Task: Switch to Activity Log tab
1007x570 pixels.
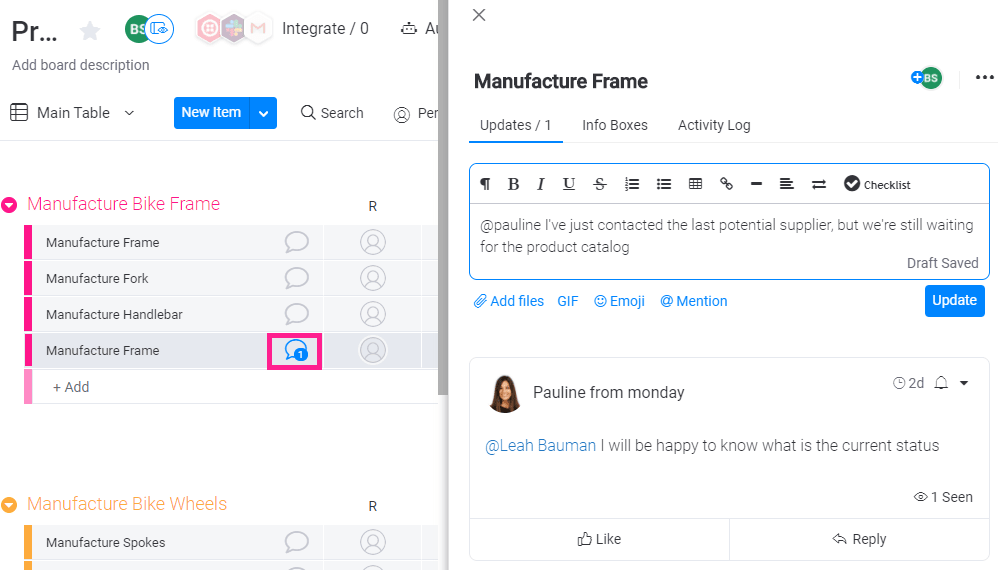Action: pos(714,125)
